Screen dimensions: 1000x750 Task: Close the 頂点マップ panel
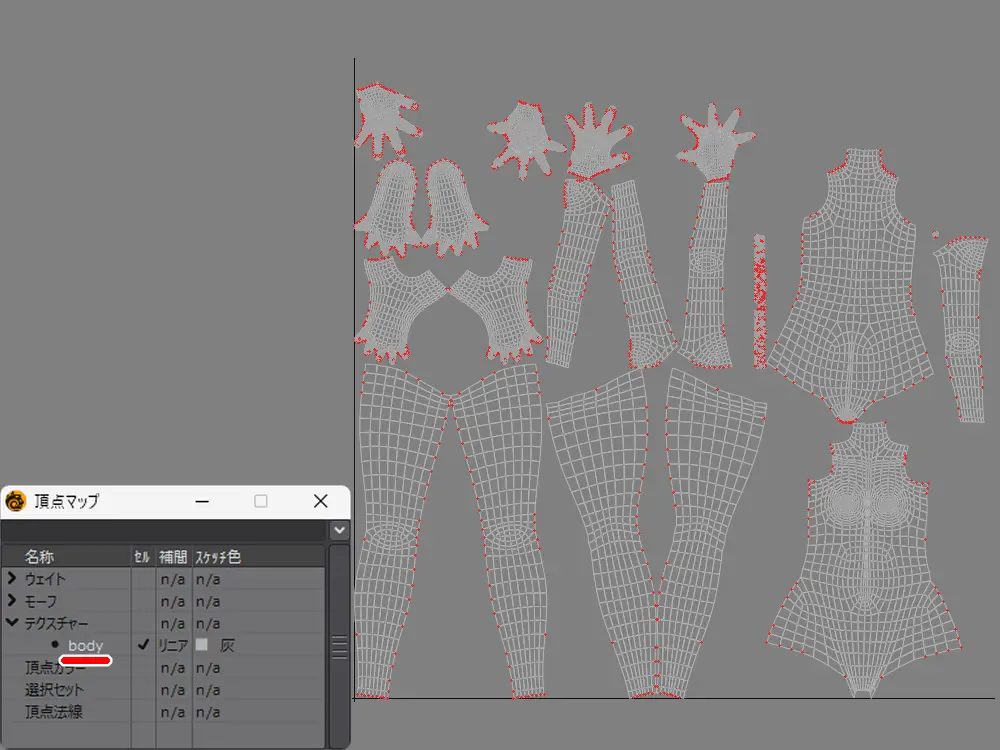pyautogui.click(x=320, y=501)
